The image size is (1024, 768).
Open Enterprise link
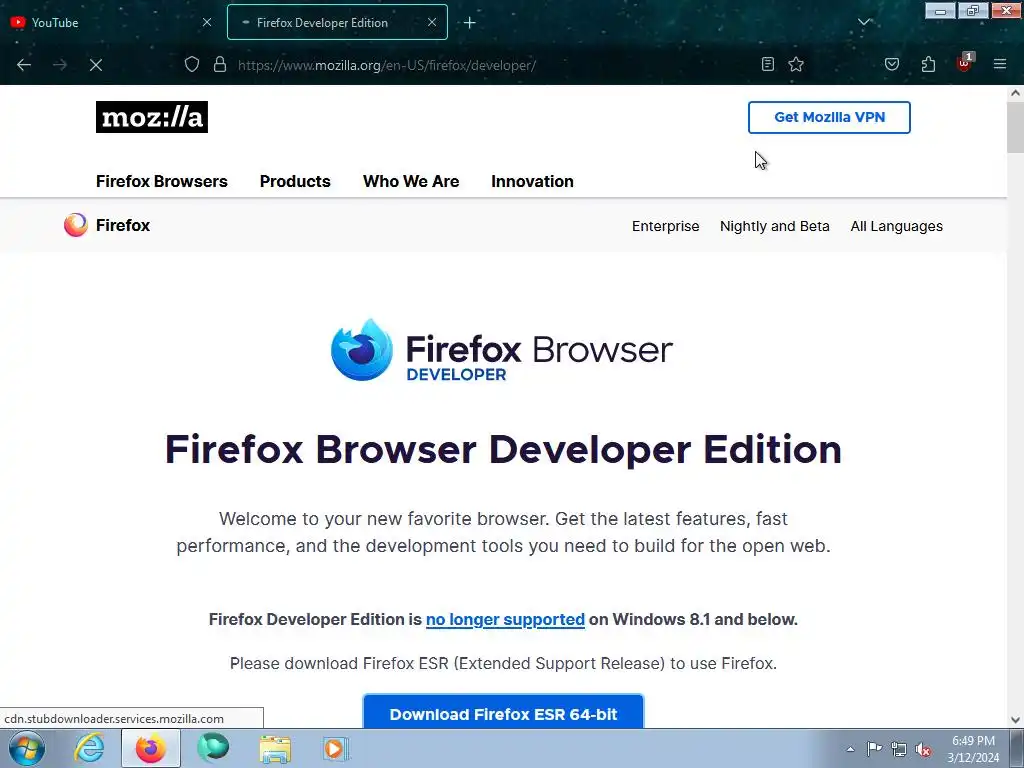[665, 226]
